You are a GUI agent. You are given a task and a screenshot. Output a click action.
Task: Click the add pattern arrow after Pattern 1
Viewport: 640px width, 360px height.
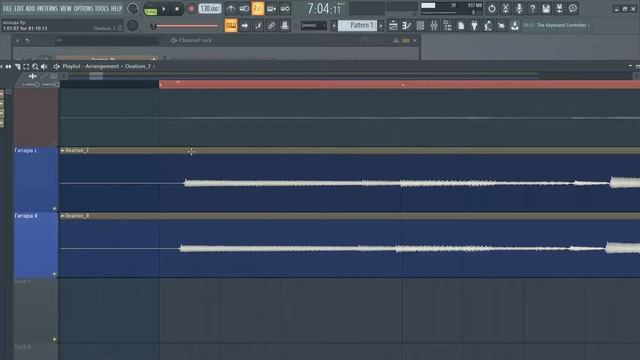[x=381, y=26]
